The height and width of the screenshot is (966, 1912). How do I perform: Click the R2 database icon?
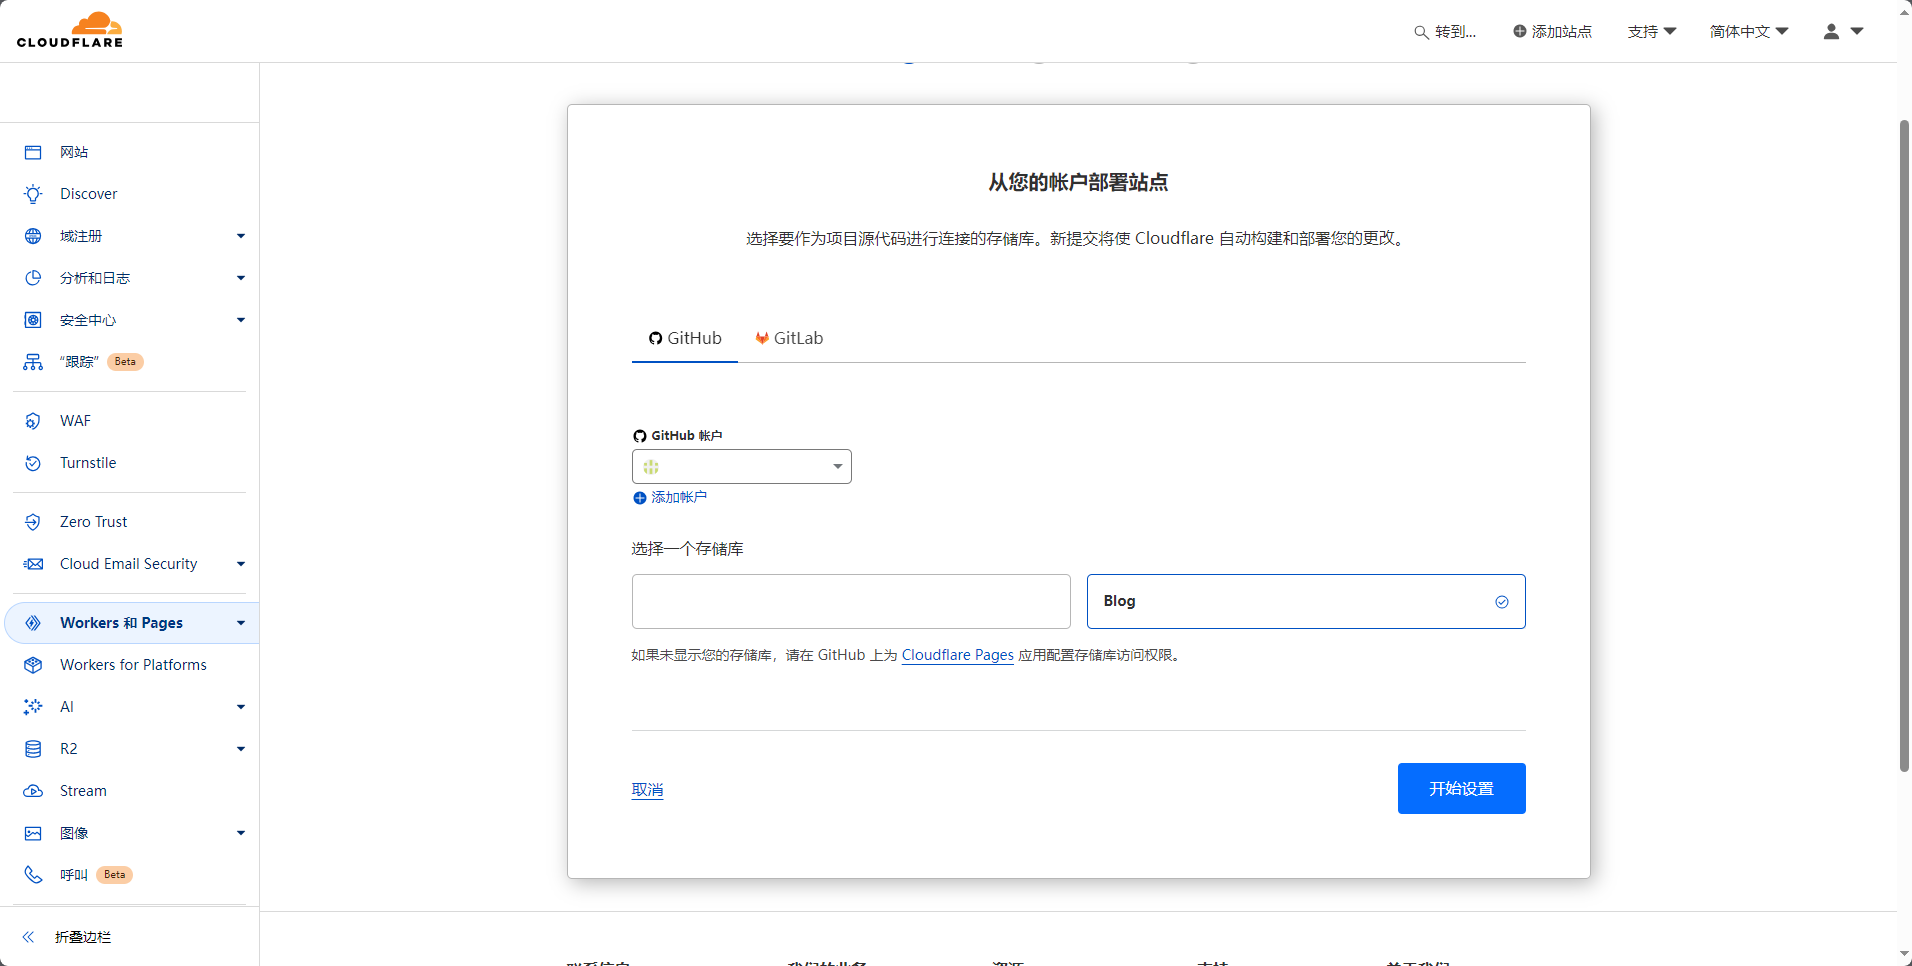(33, 749)
